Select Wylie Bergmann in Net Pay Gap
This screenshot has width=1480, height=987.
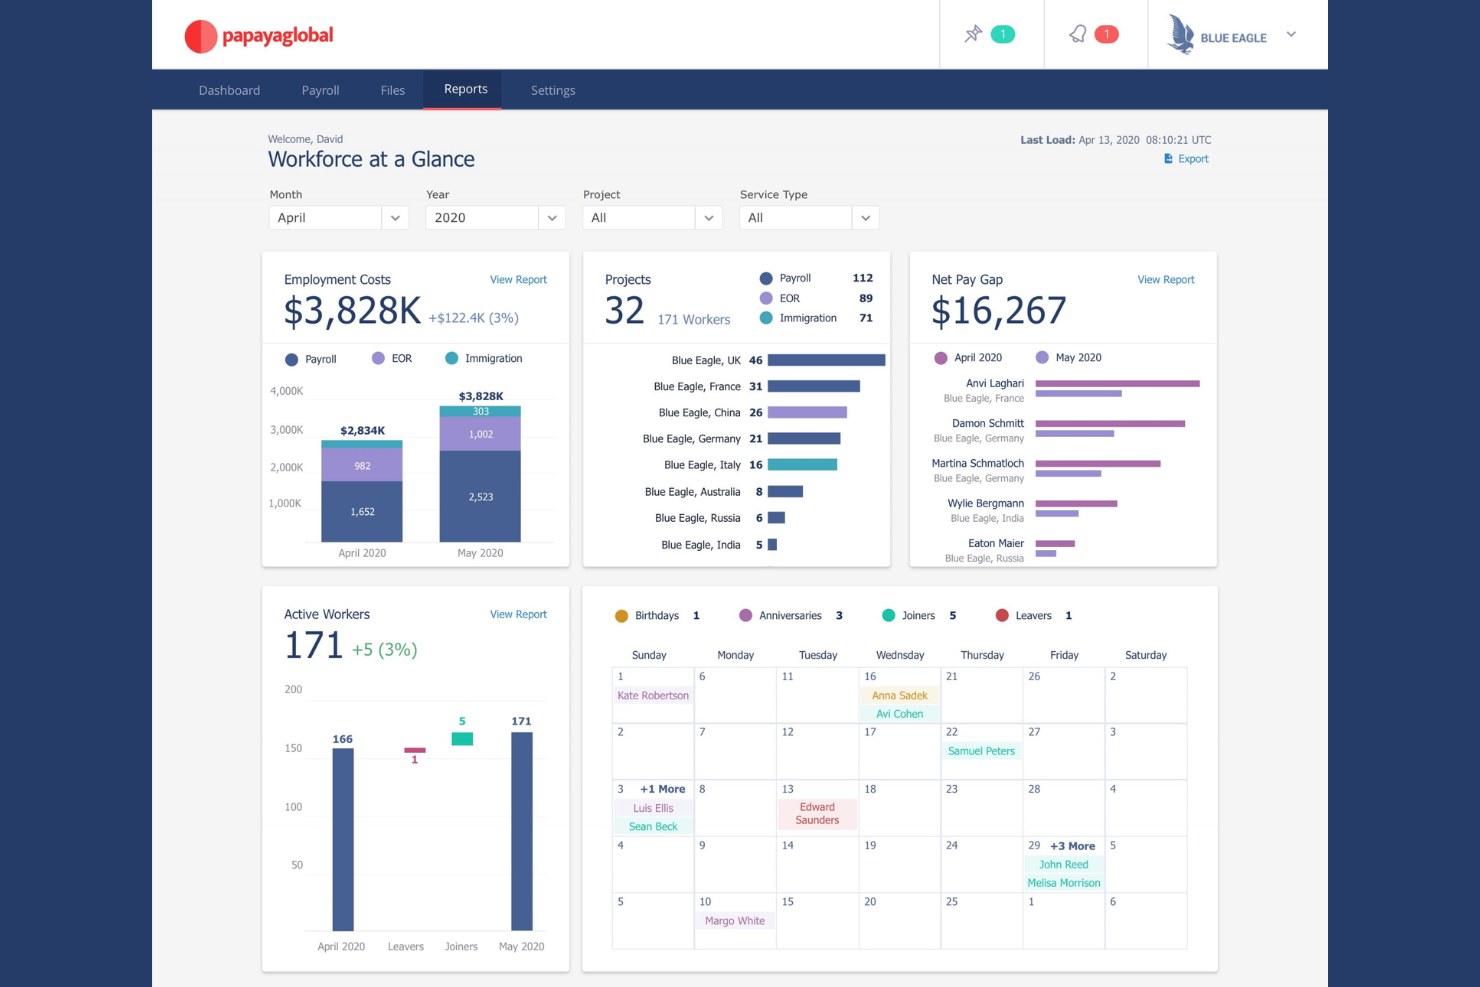[985, 504]
